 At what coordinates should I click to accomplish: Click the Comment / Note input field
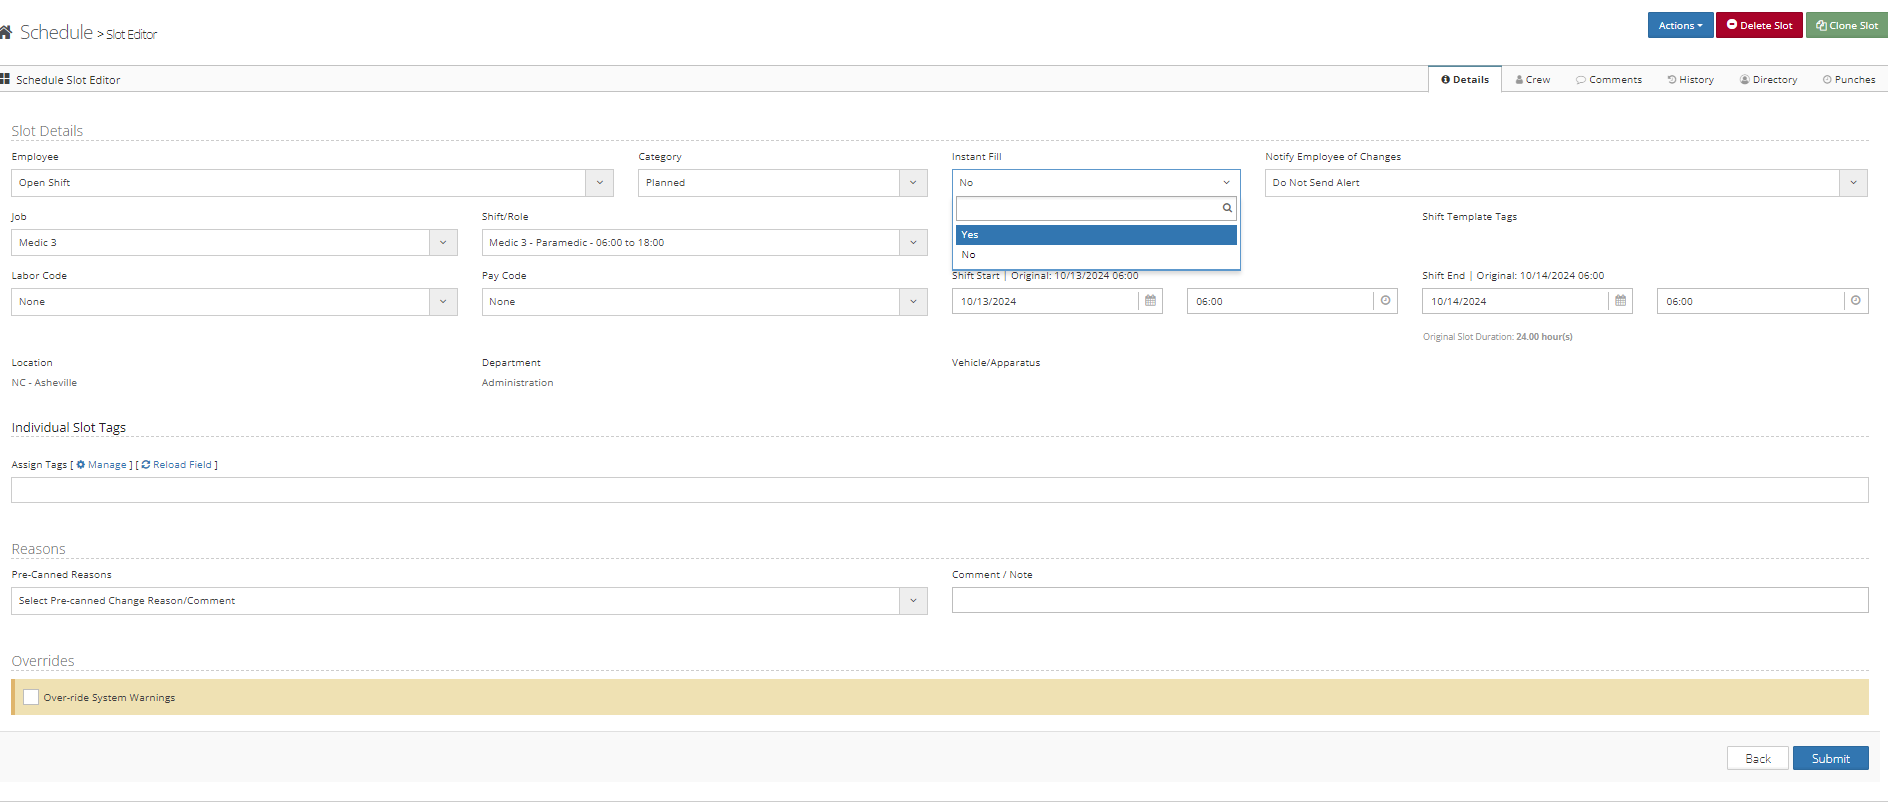pyautogui.click(x=1409, y=601)
